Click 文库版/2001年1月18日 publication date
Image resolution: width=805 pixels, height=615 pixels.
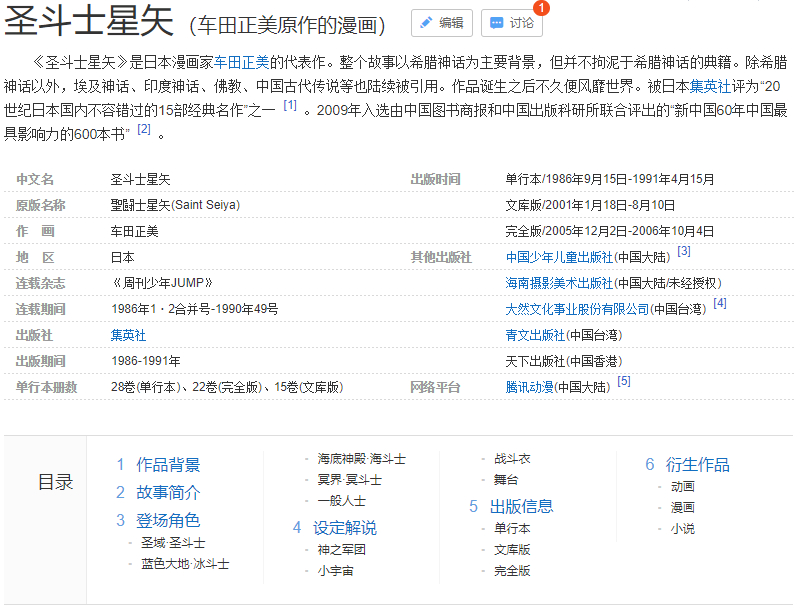(590, 205)
